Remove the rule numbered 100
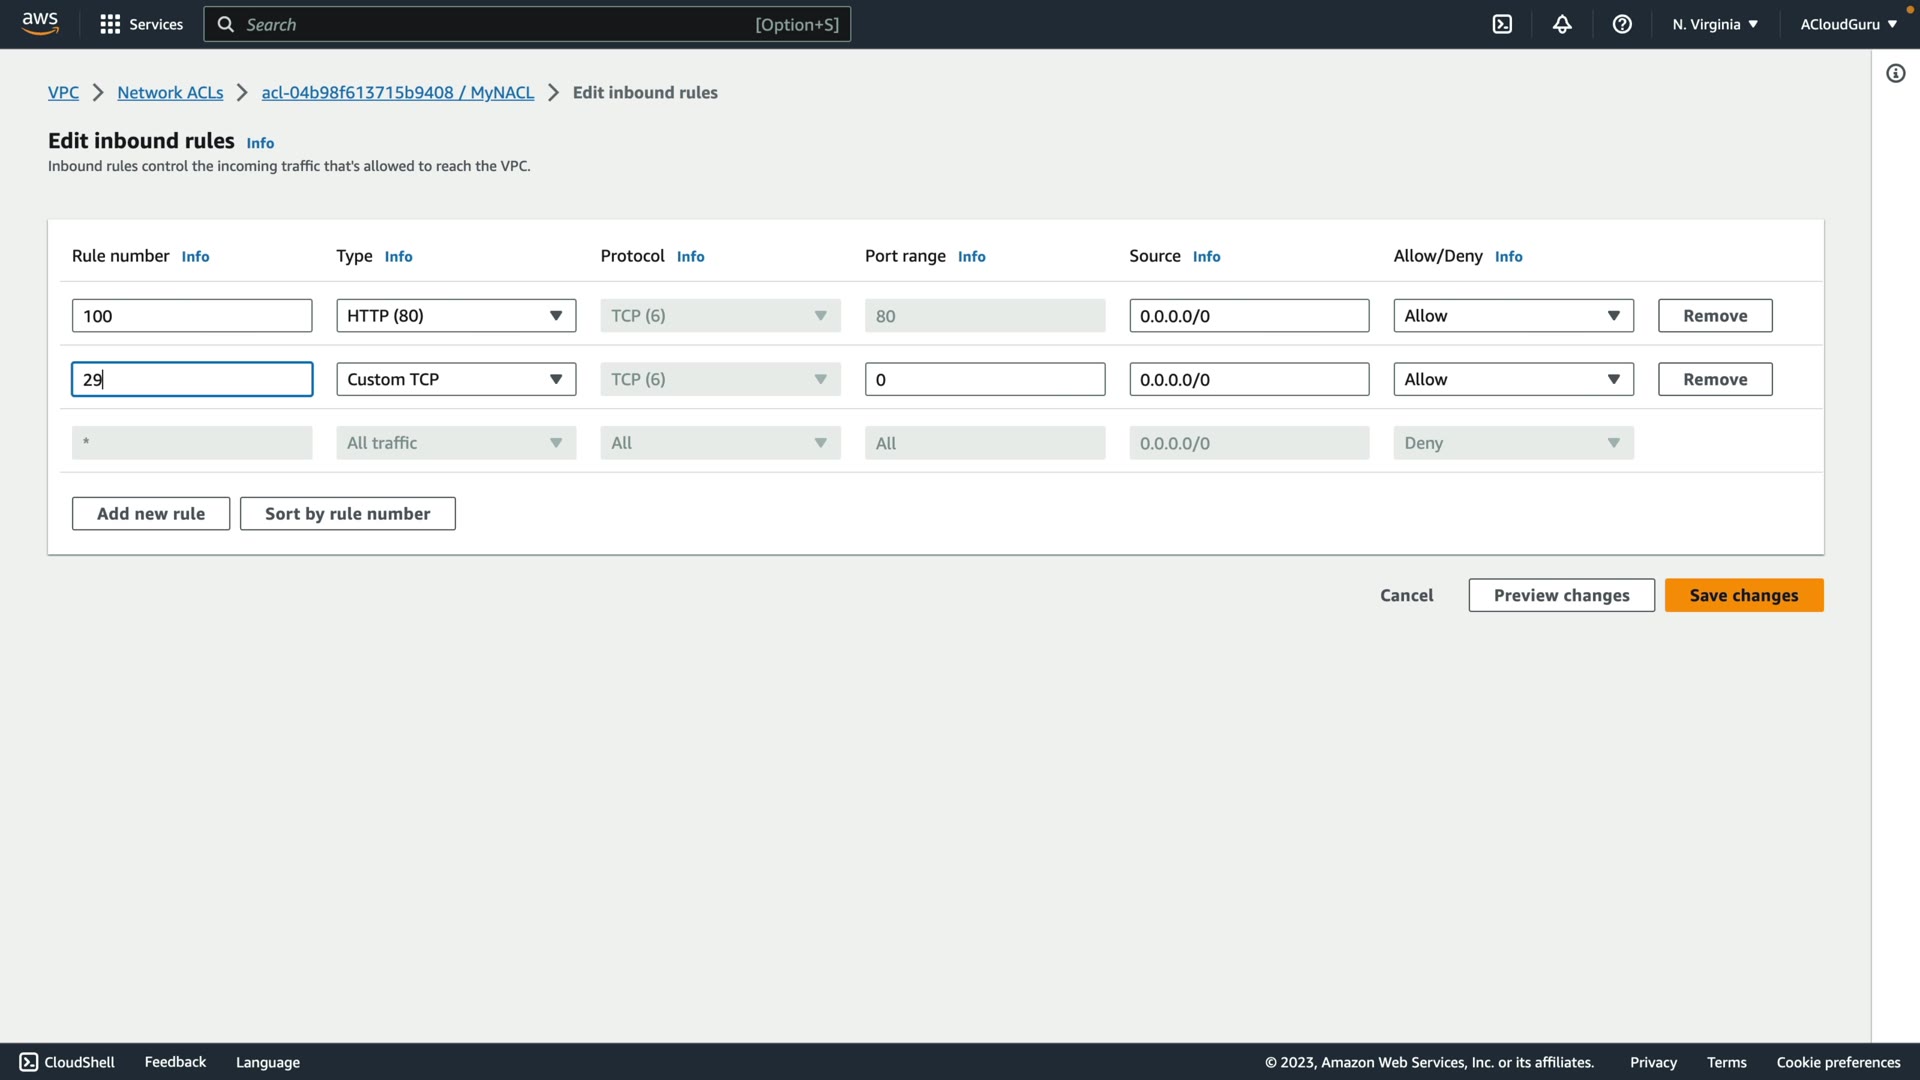Image resolution: width=1920 pixels, height=1080 pixels. tap(1714, 316)
